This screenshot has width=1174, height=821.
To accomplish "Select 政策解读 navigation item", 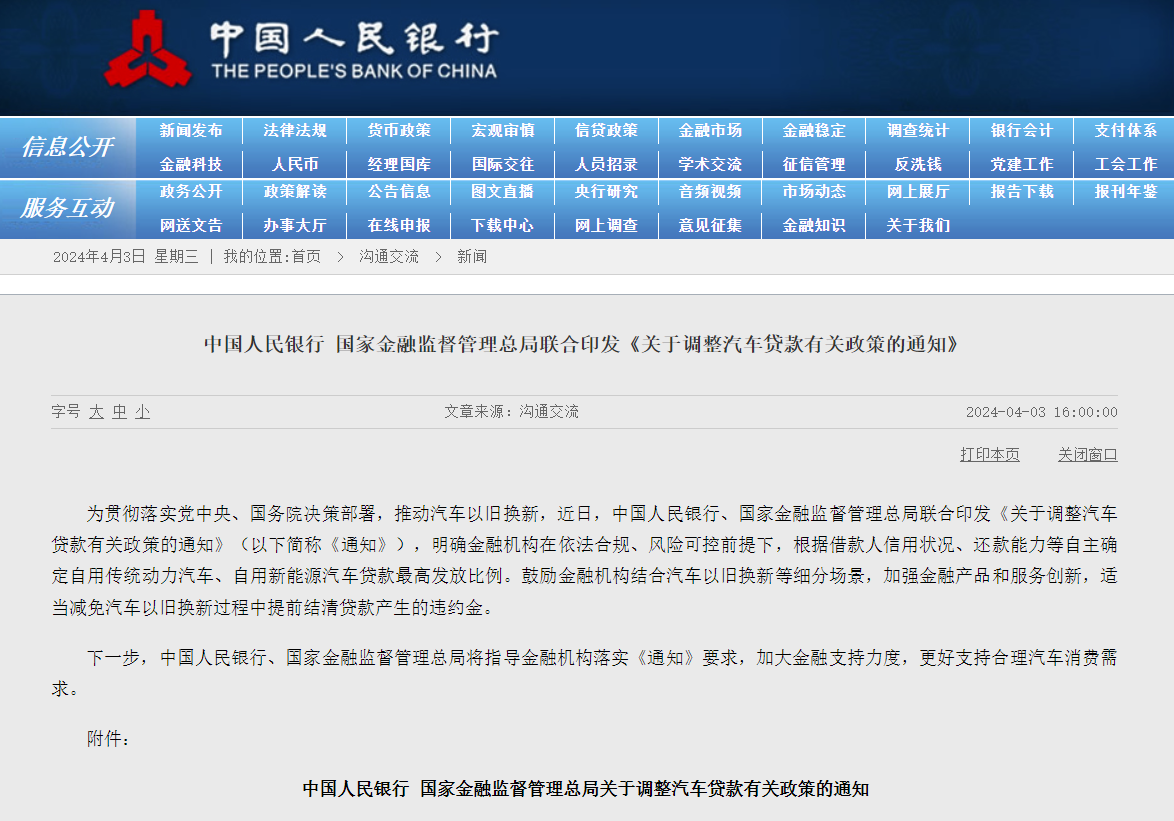I will click(295, 192).
